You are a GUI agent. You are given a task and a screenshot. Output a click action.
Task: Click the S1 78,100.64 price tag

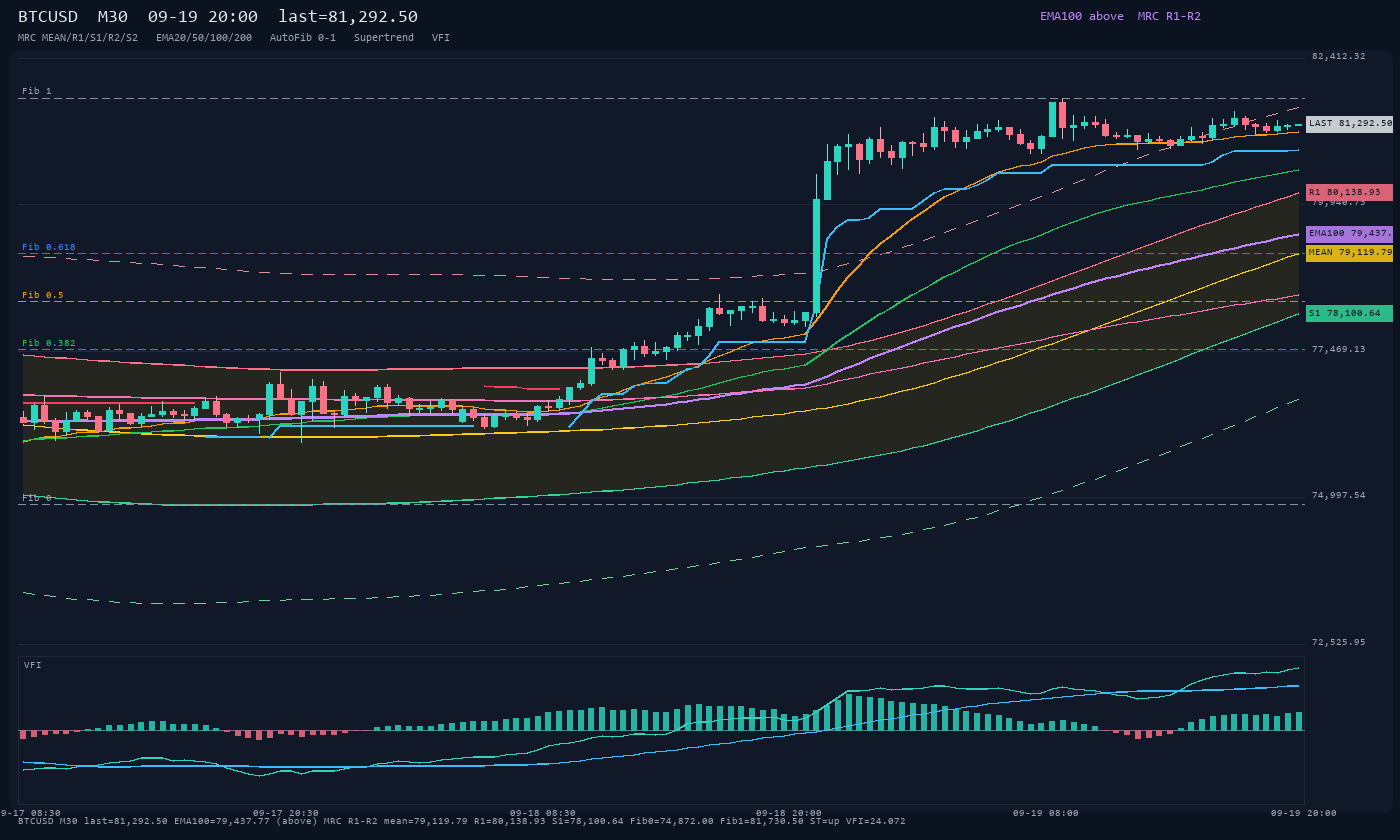click(x=1349, y=313)
